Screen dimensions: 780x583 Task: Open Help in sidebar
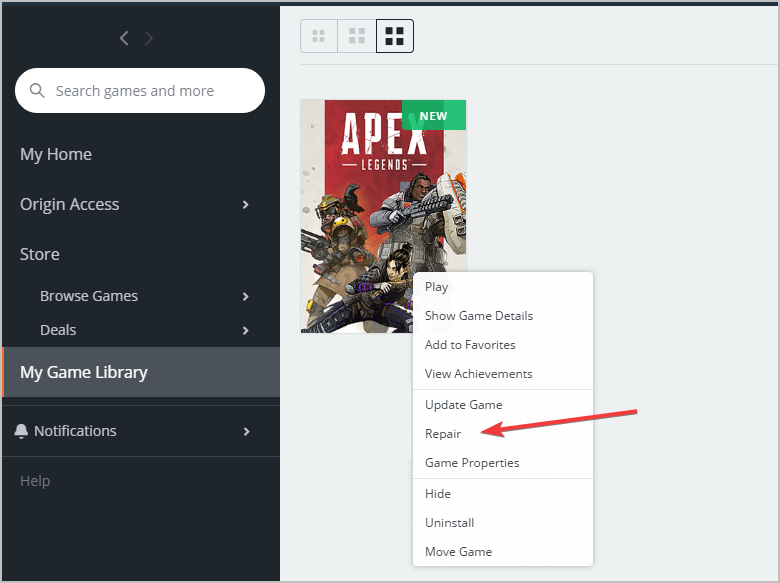coord(35,481)
